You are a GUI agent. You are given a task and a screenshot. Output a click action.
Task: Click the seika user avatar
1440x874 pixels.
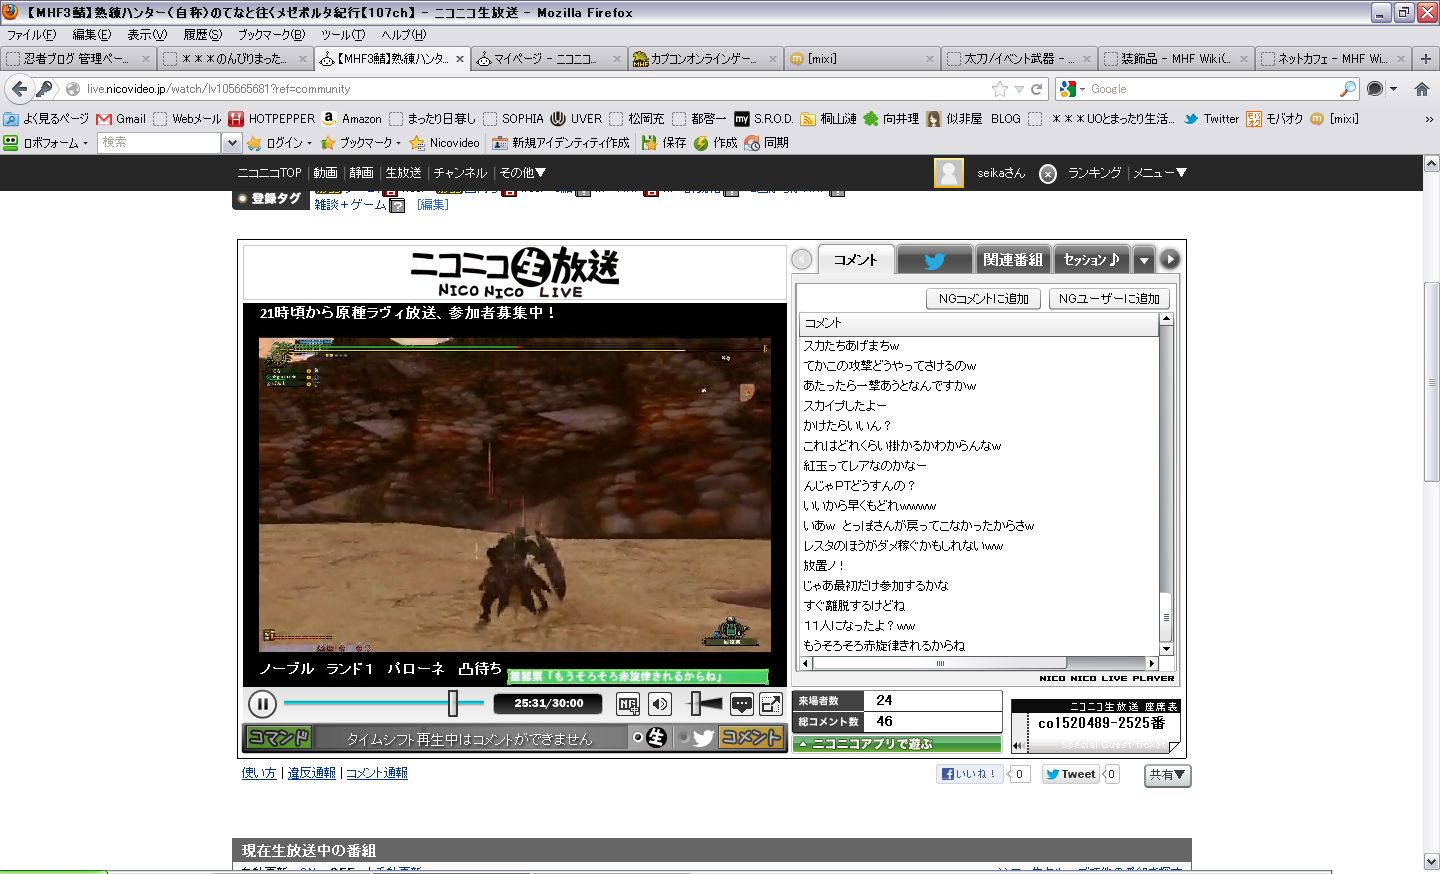949,173
